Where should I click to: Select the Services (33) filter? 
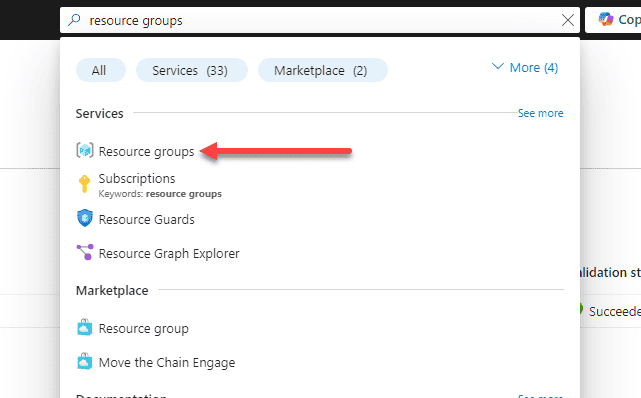191,70
